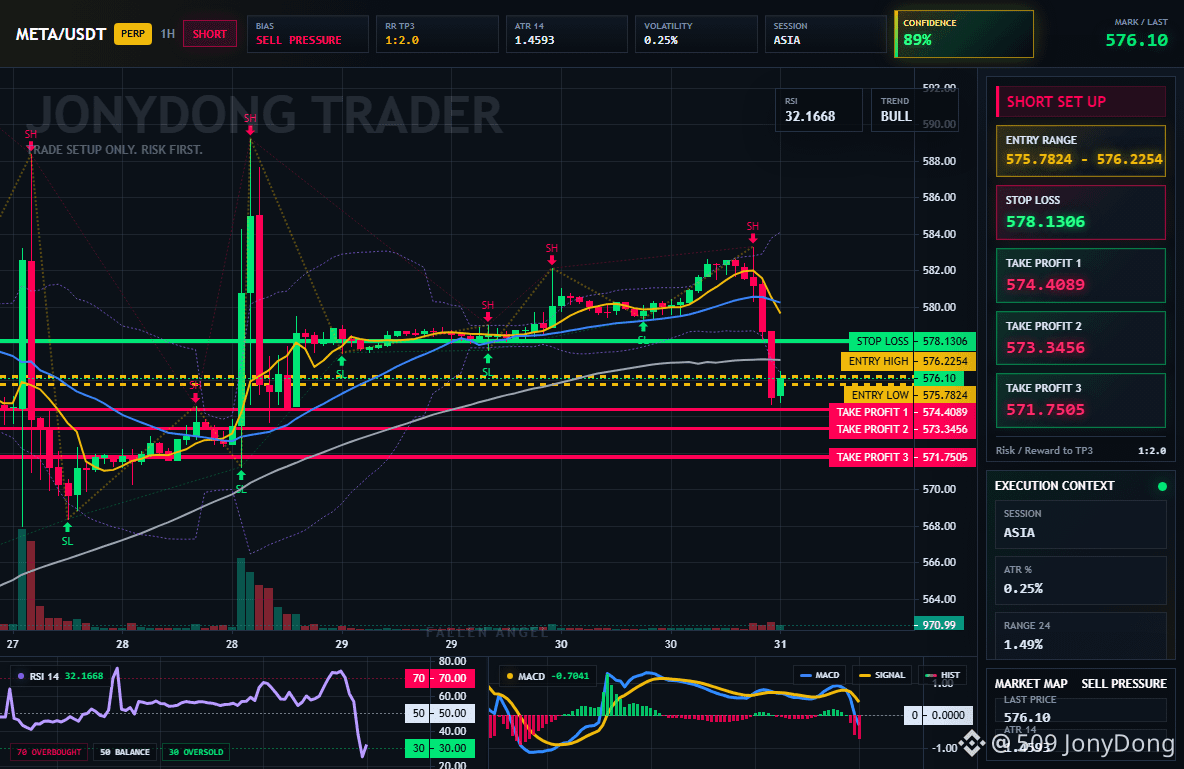Click the 568.00 price axis label
The image size is (1184, 769).
(x=939, y=526)
